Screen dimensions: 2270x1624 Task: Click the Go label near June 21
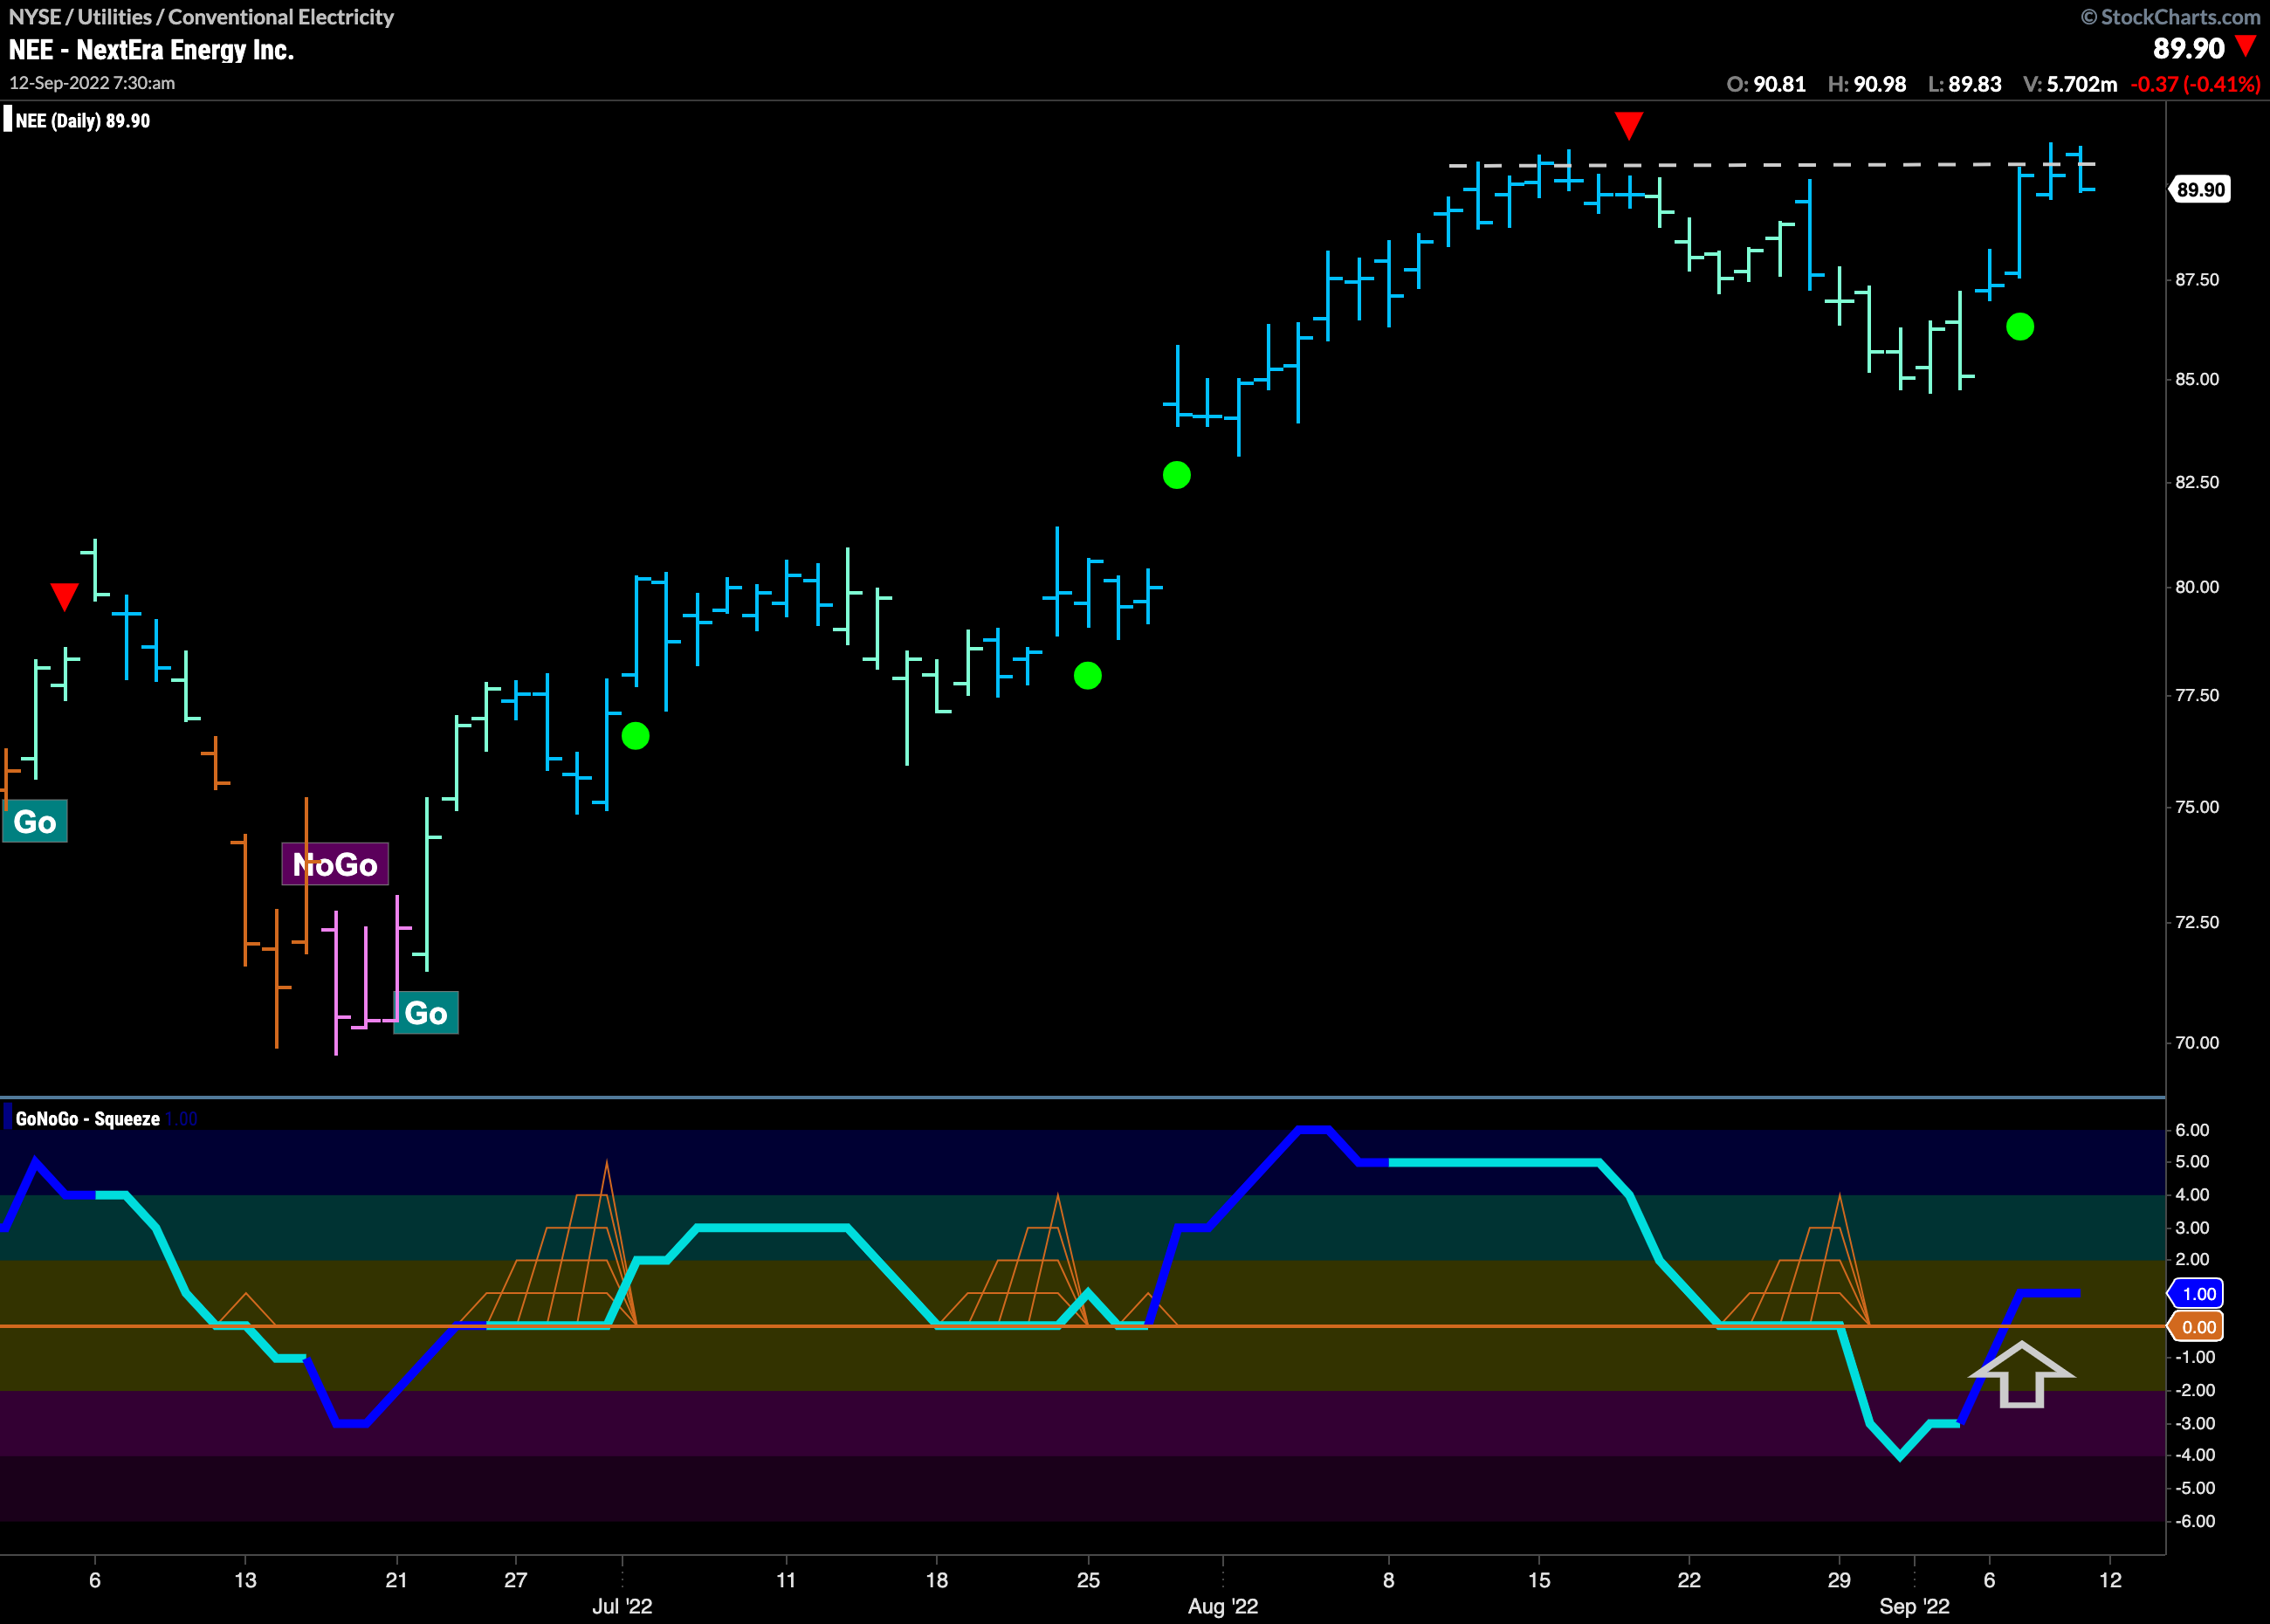point(426,1012)
